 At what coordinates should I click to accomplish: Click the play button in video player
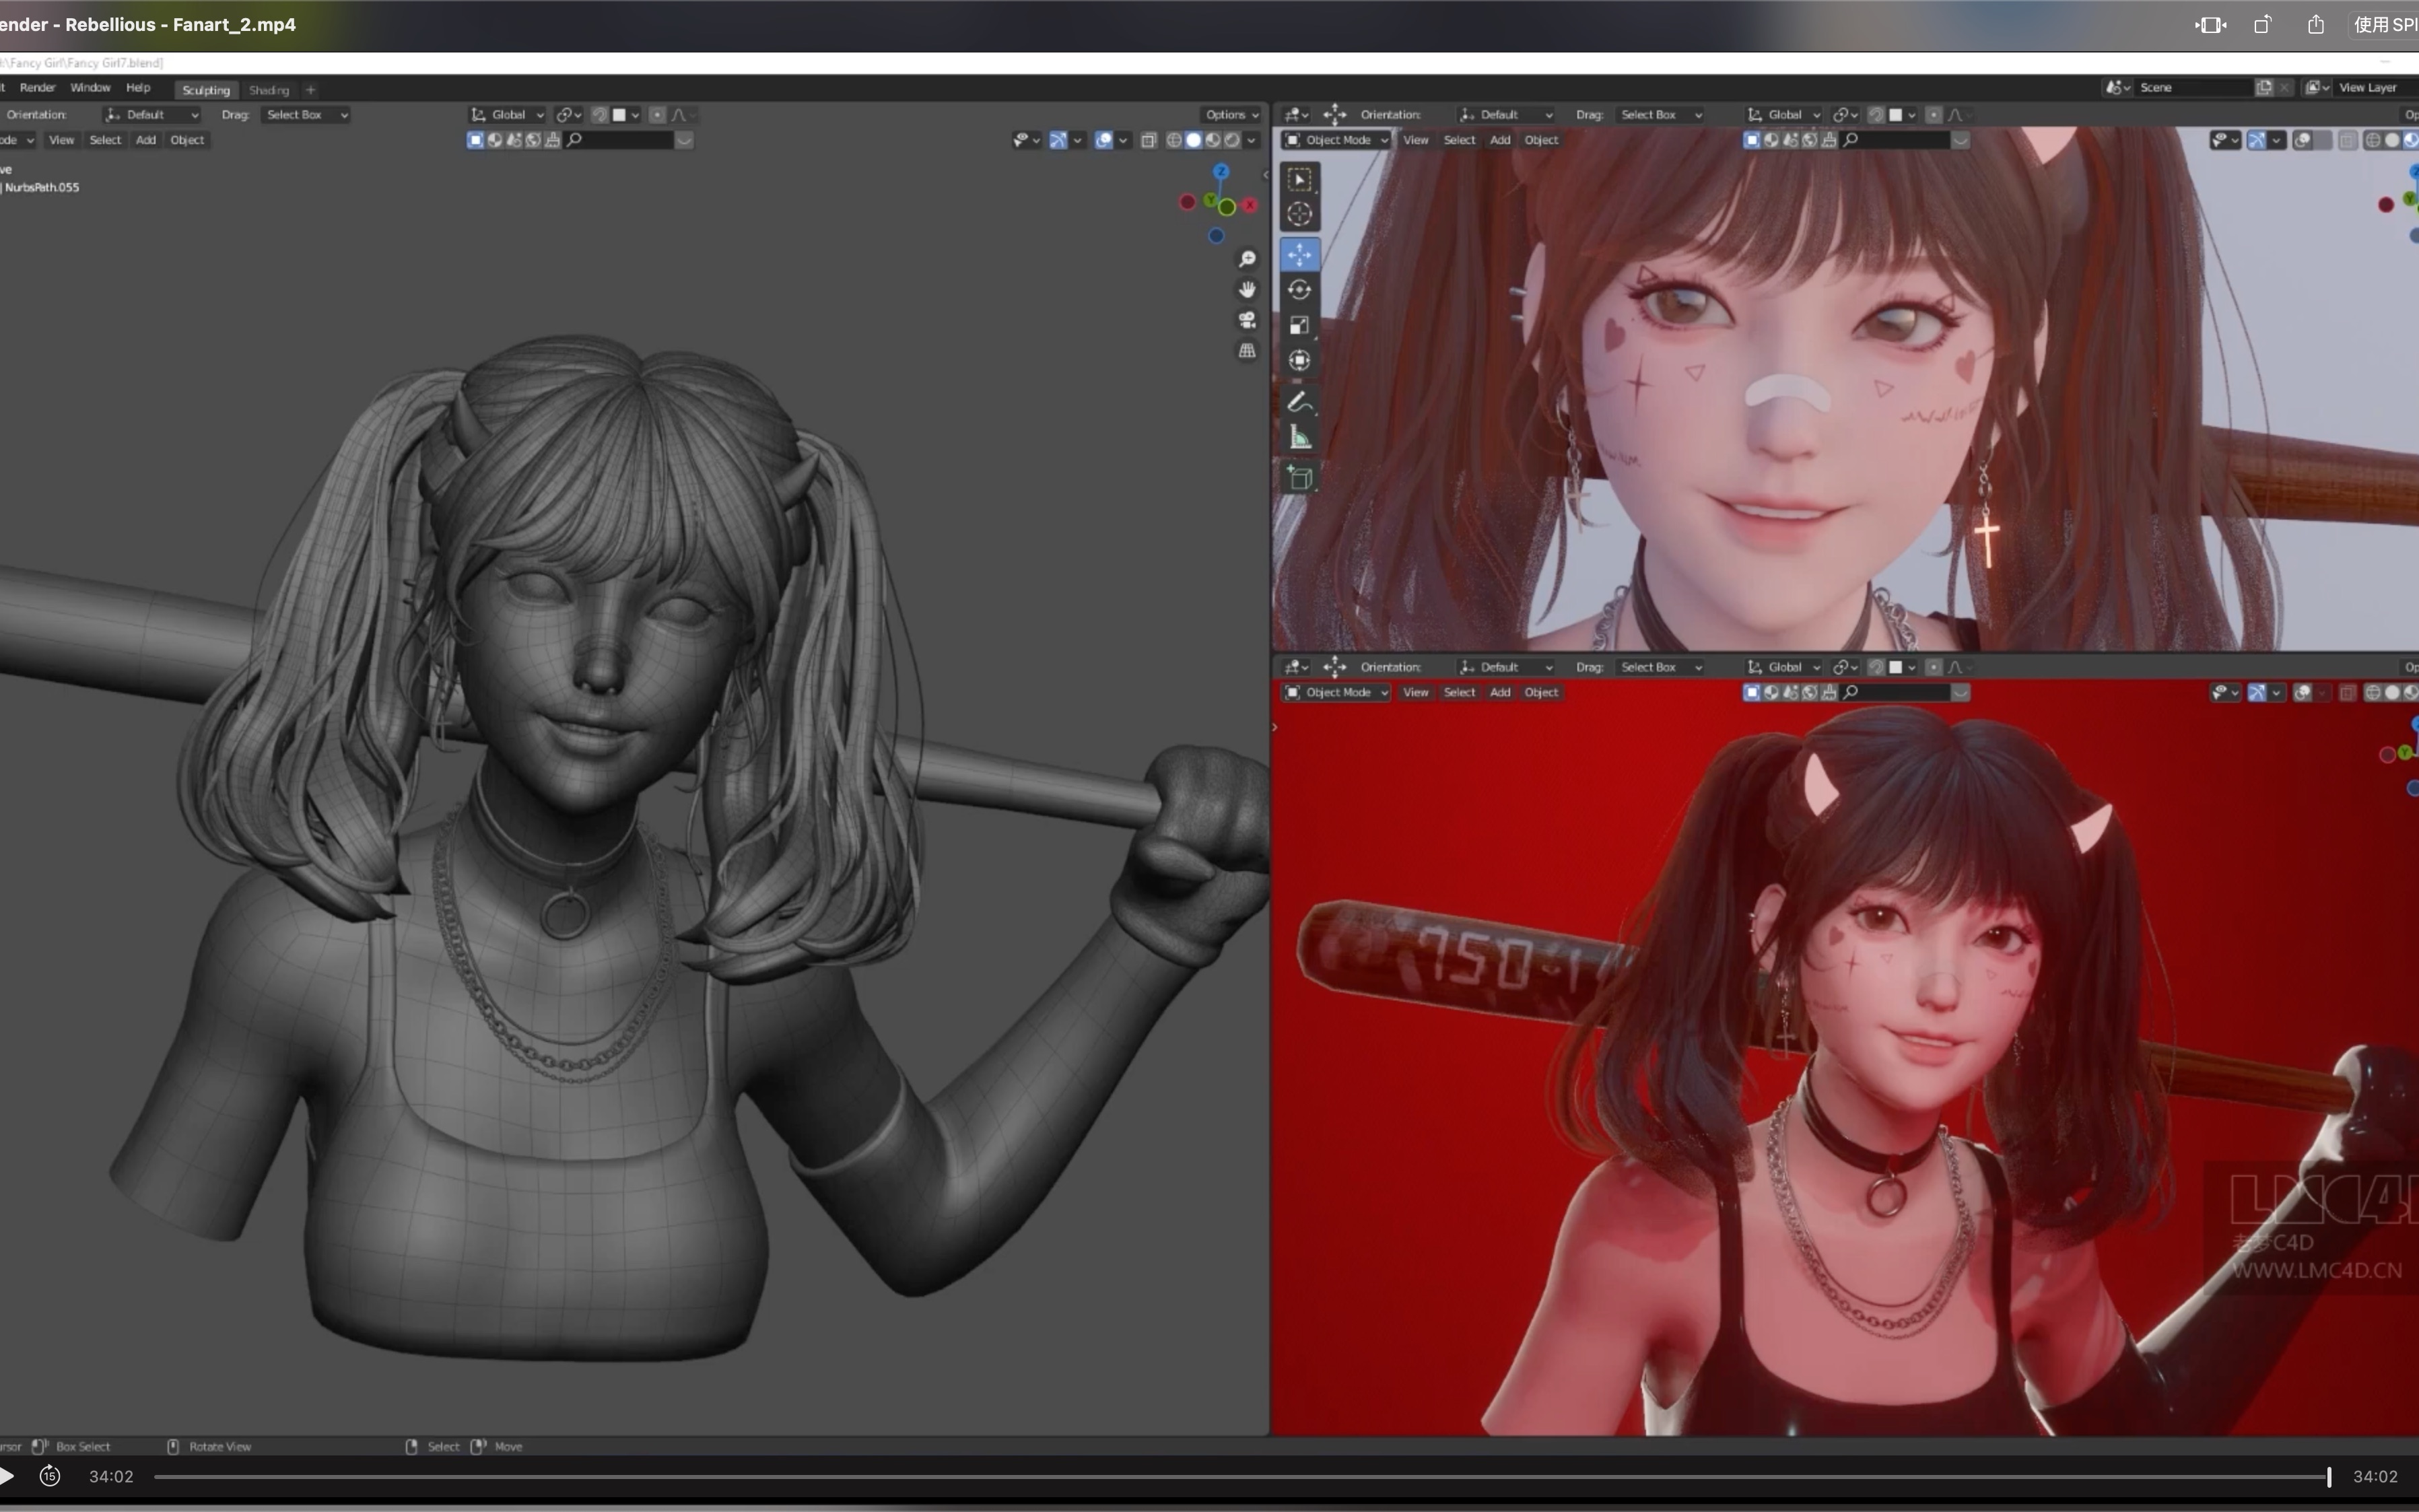pos(6,1476)
